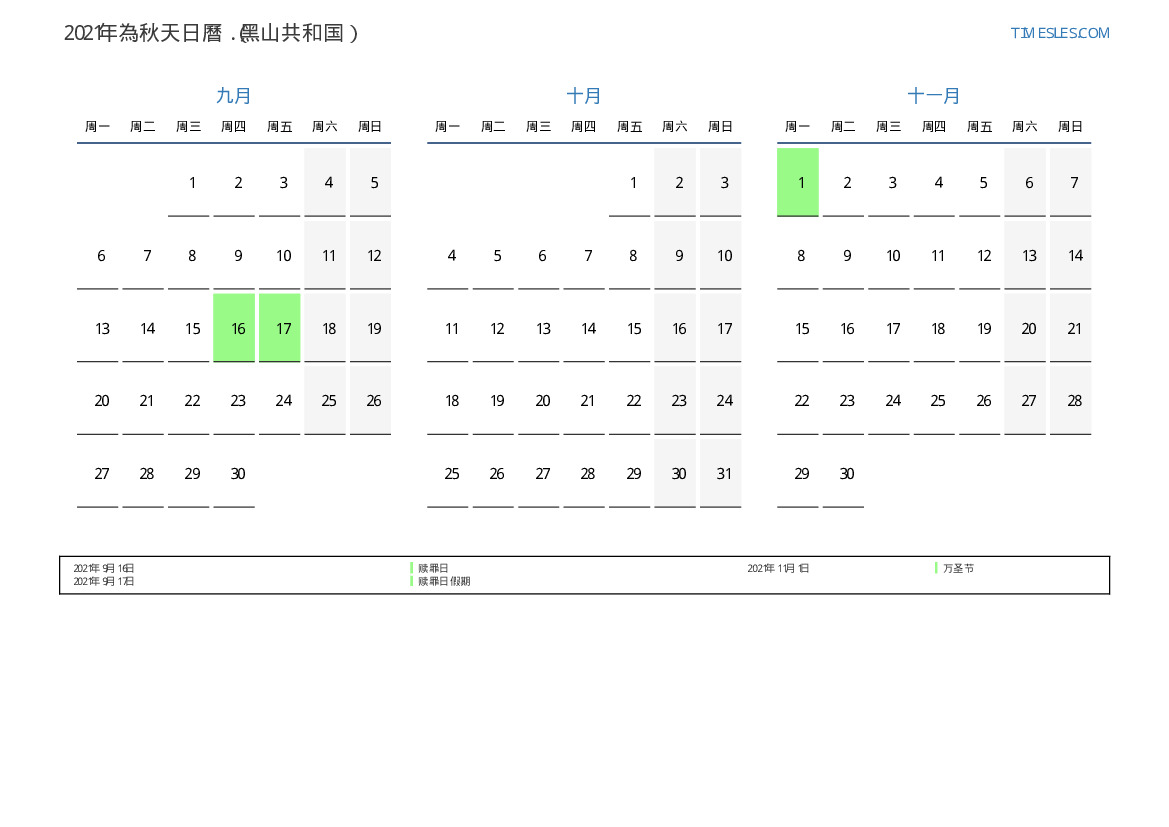Click the calendar page title text

(211, 33)
